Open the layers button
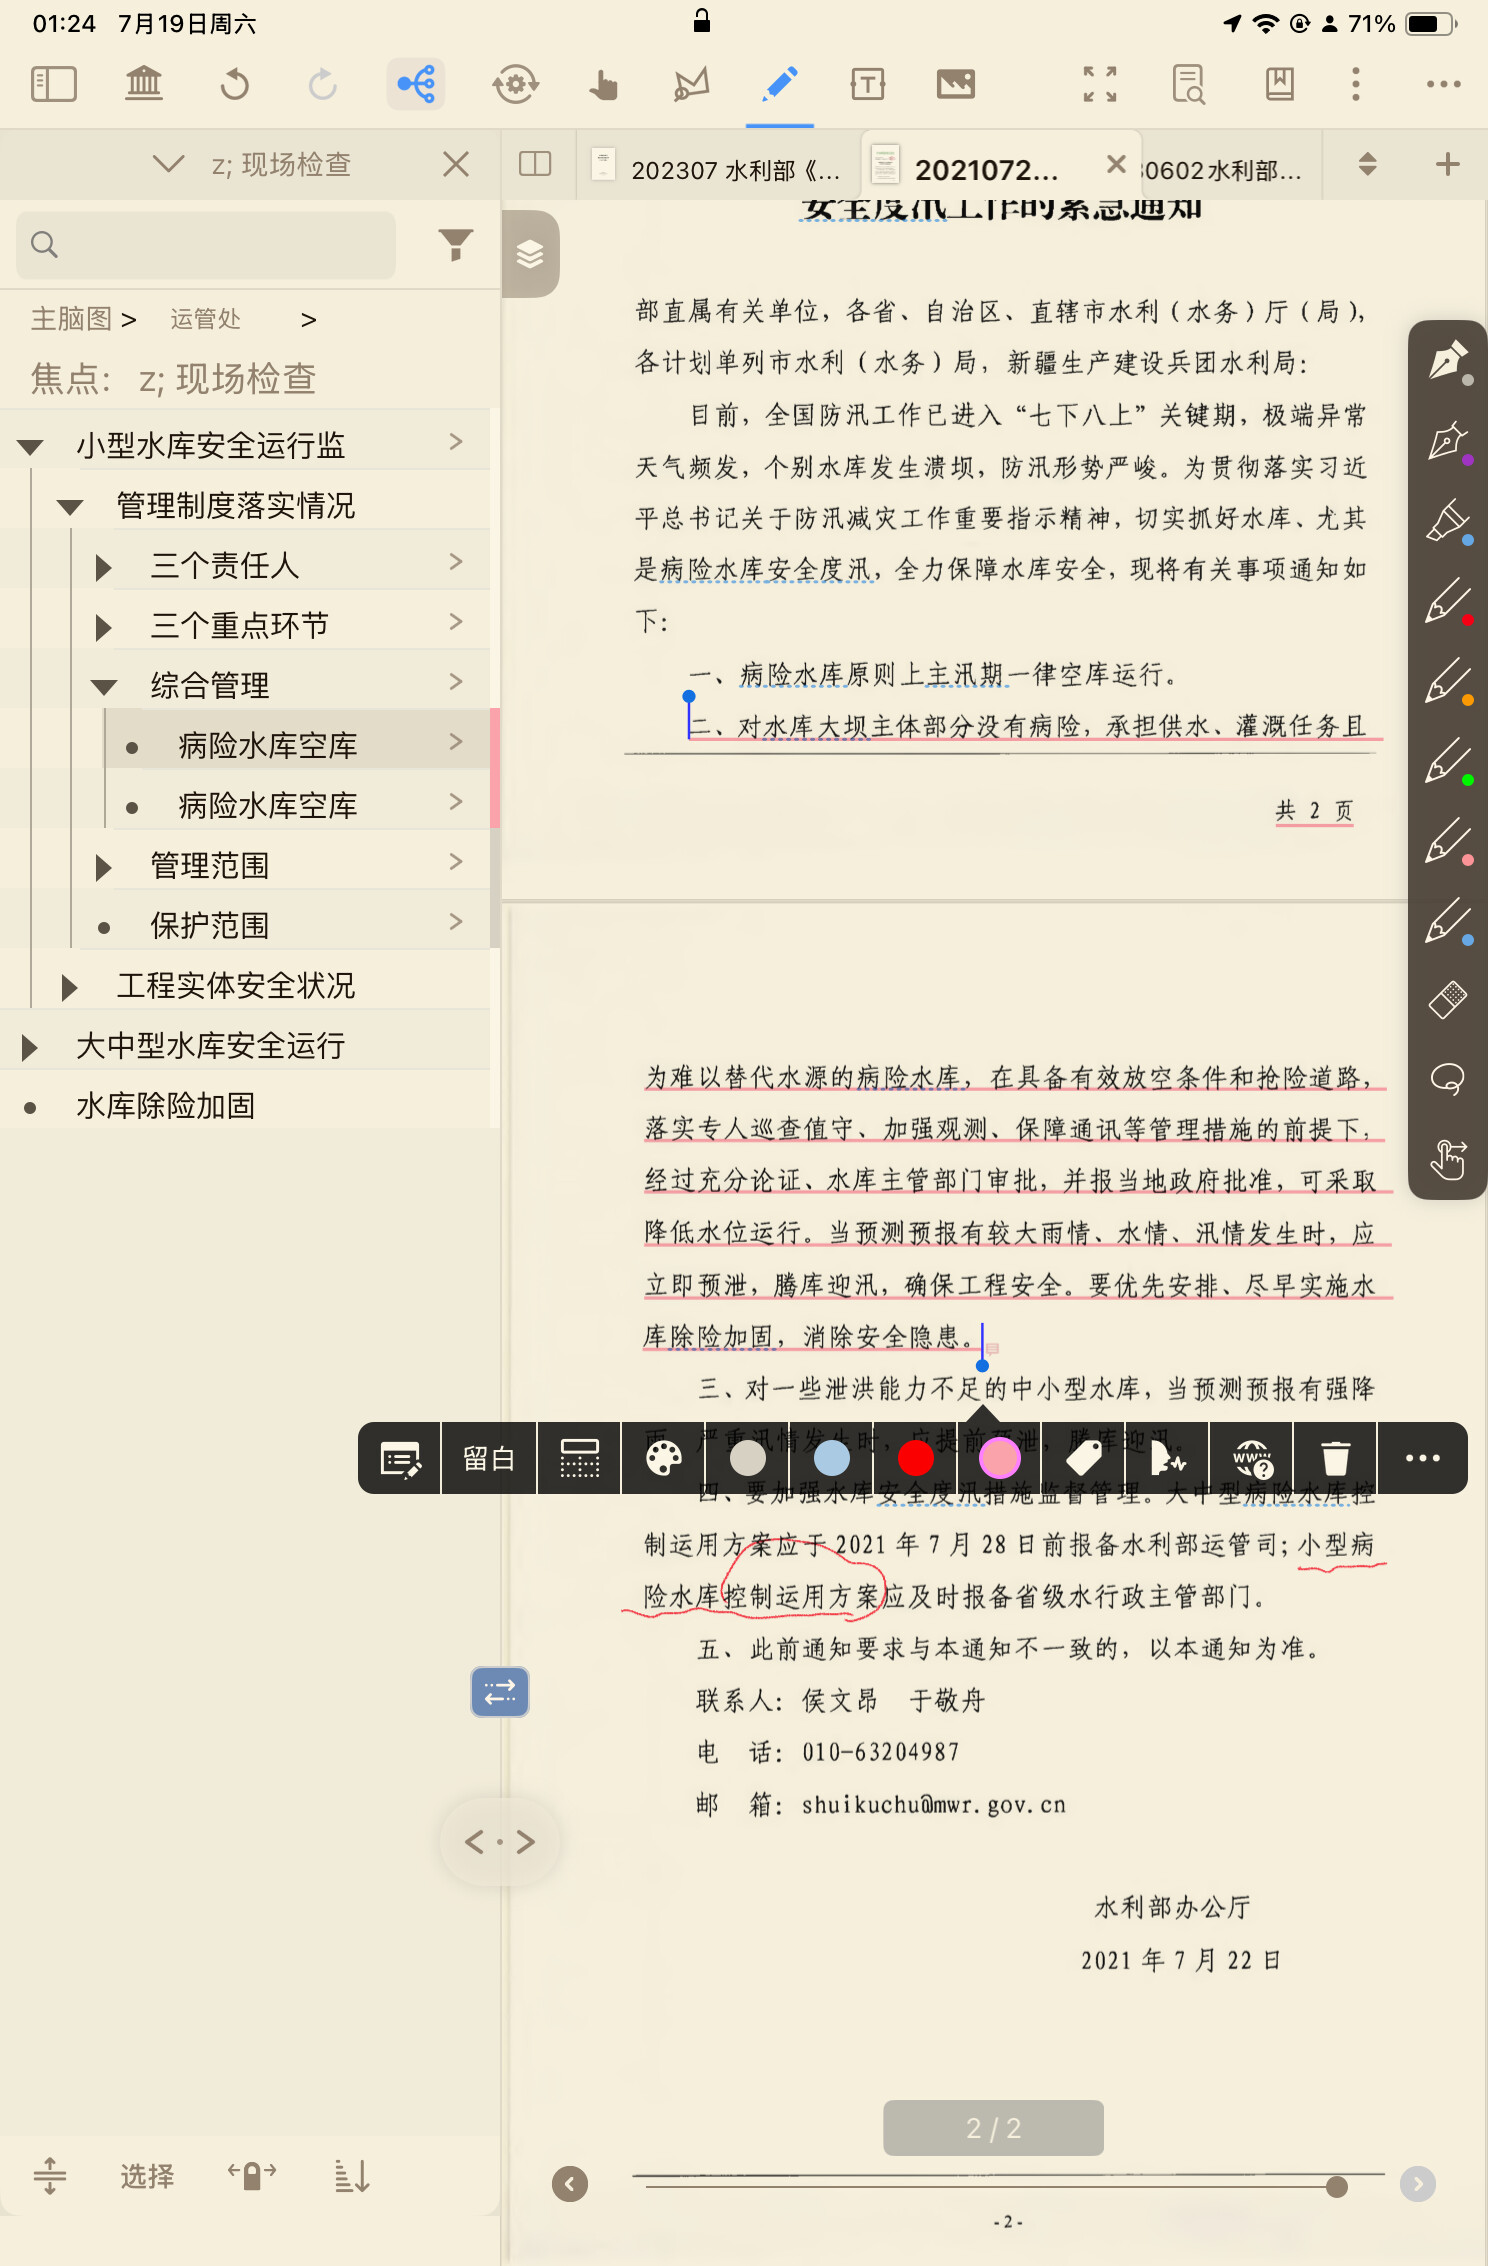Image resolution: width=1488 pixels, height=2266 pixels. pyautogui.click(x=530, y=254)
